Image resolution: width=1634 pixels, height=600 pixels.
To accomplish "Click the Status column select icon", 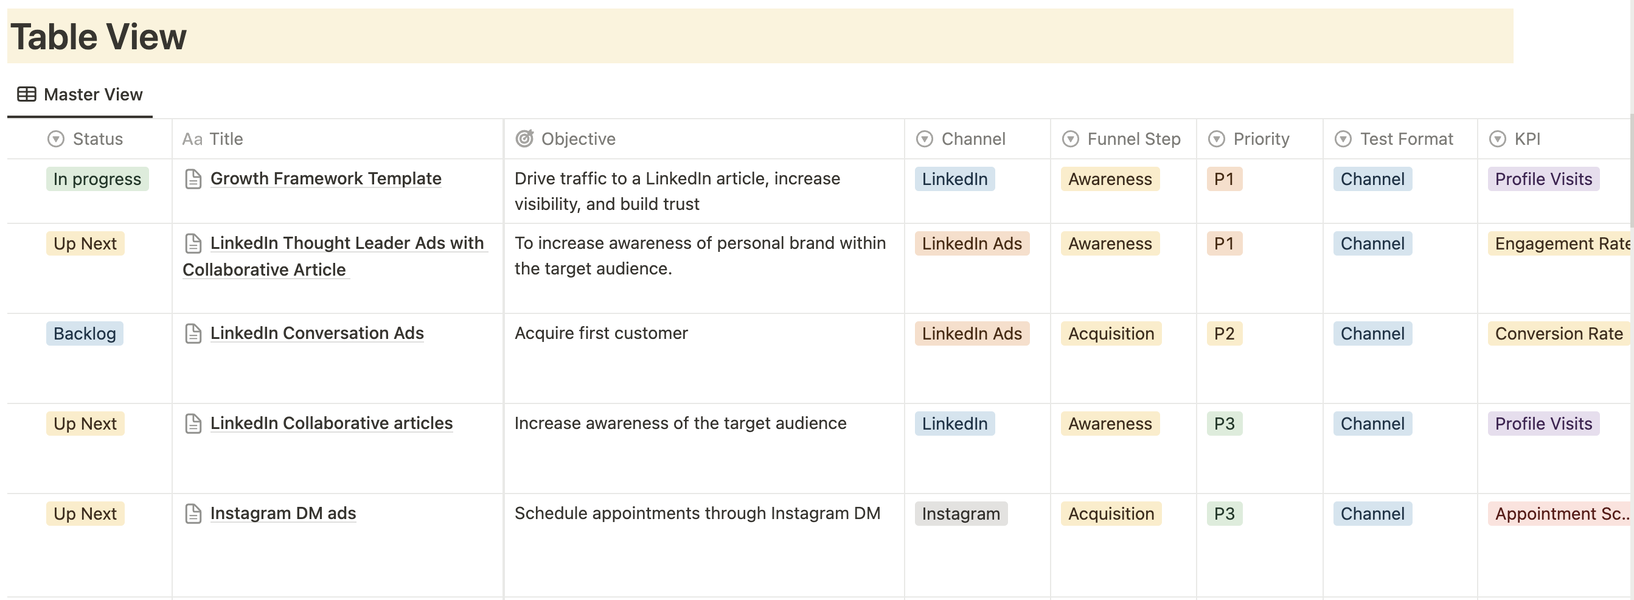I will tap(56, 139).
